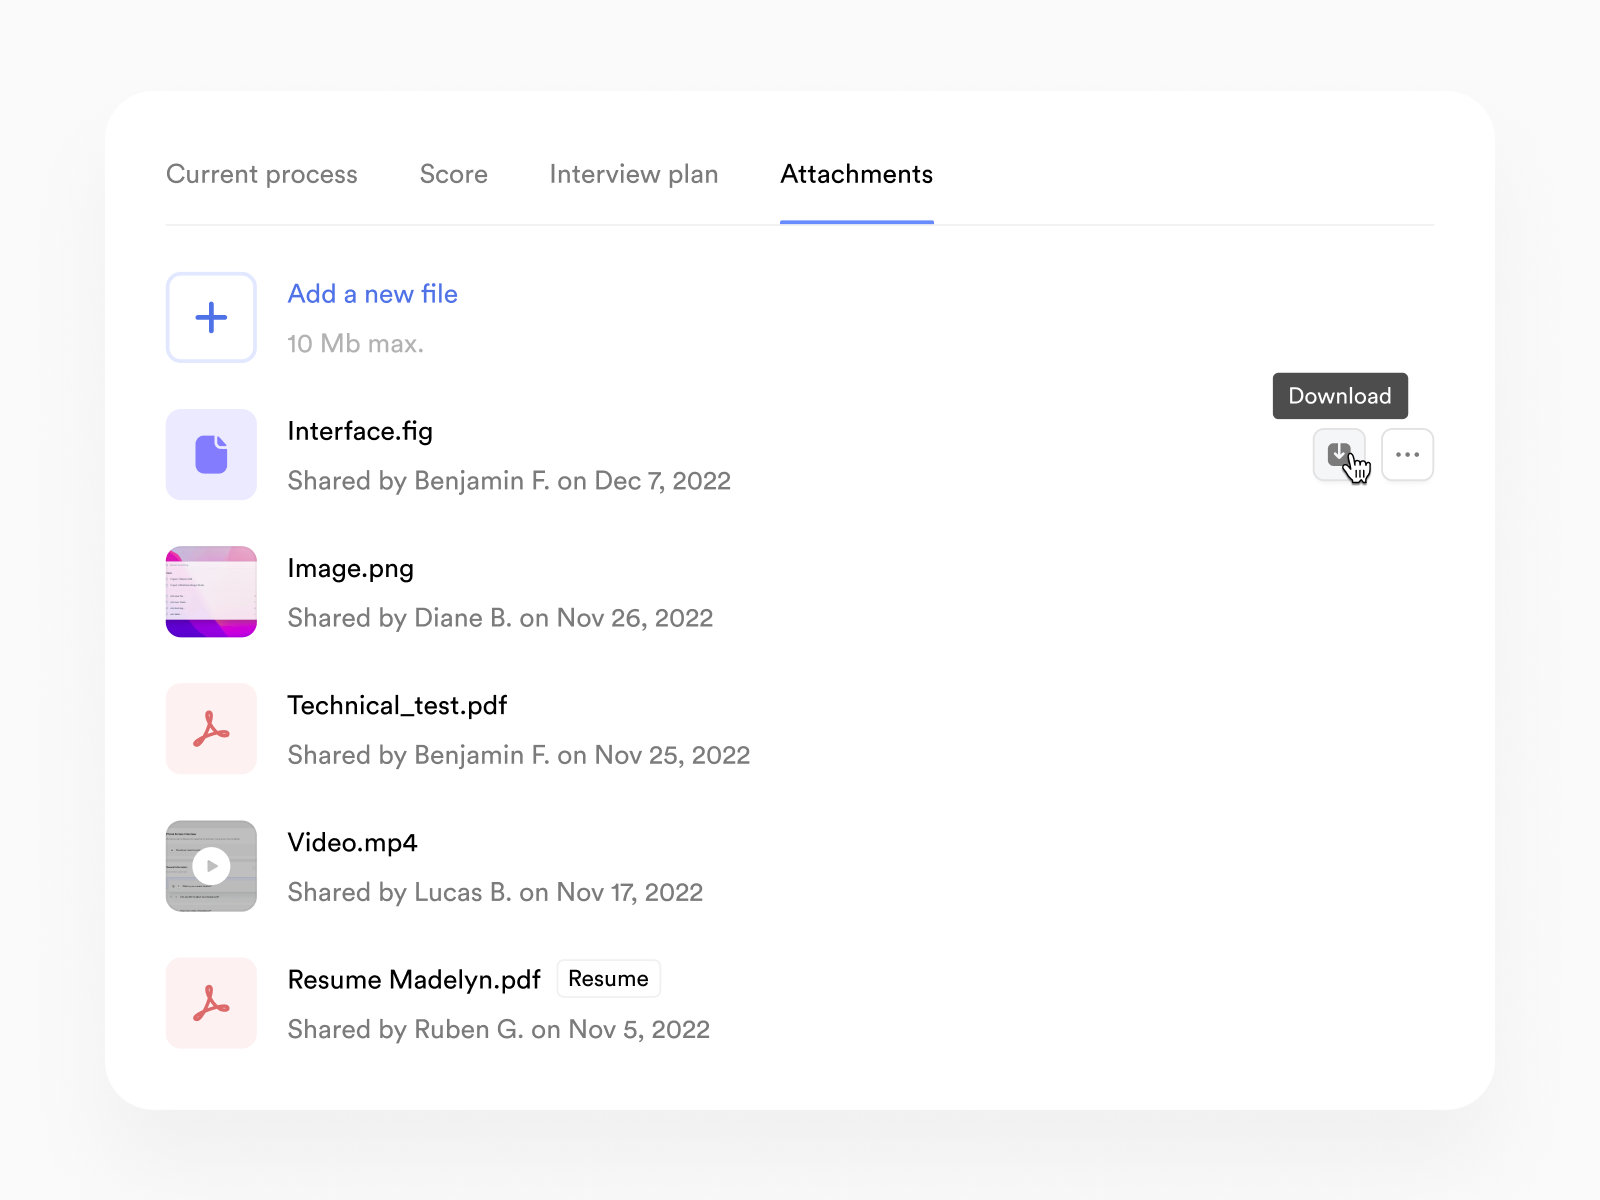Click the Resume Madelyn.pdf PDF icon

pyautogui.click(x=211, y=1003)
